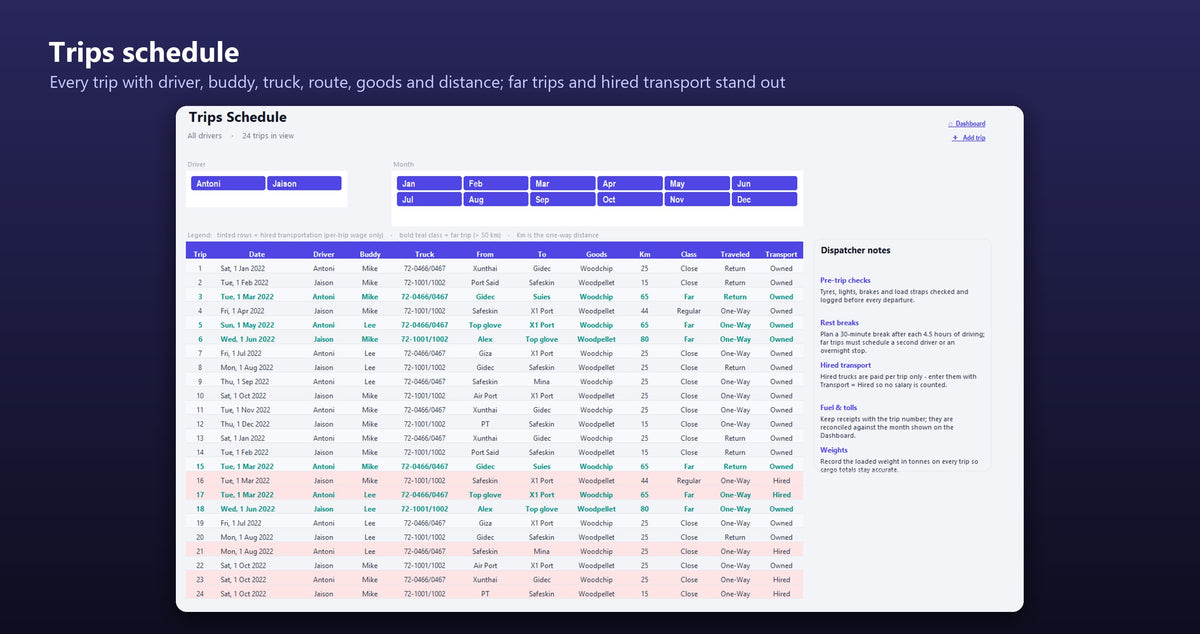Image resolution: width=1200 pixels, height=634 pixels.
Task: Click the Fuel & tolls note heading
Action: [x=838, y=408]
